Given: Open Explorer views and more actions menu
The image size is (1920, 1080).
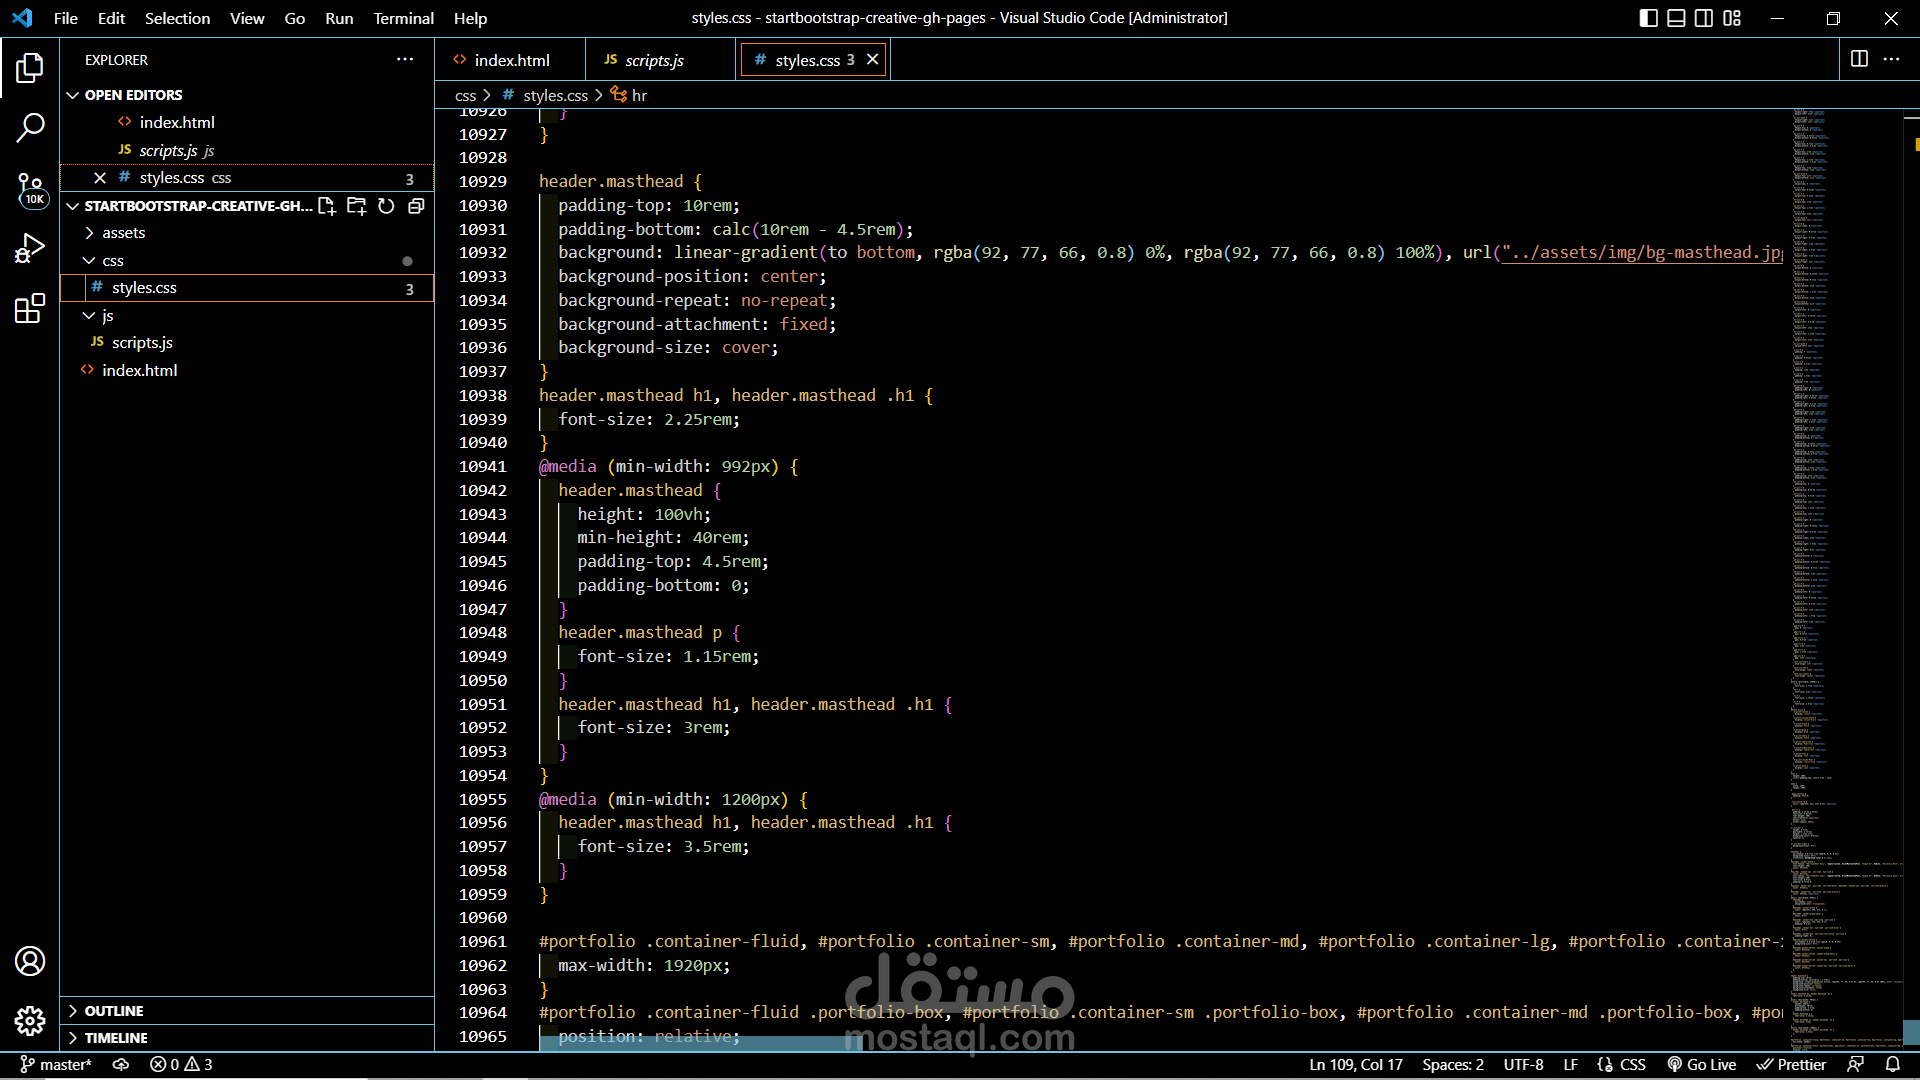Looking at the screenshot, I should 405,59.
